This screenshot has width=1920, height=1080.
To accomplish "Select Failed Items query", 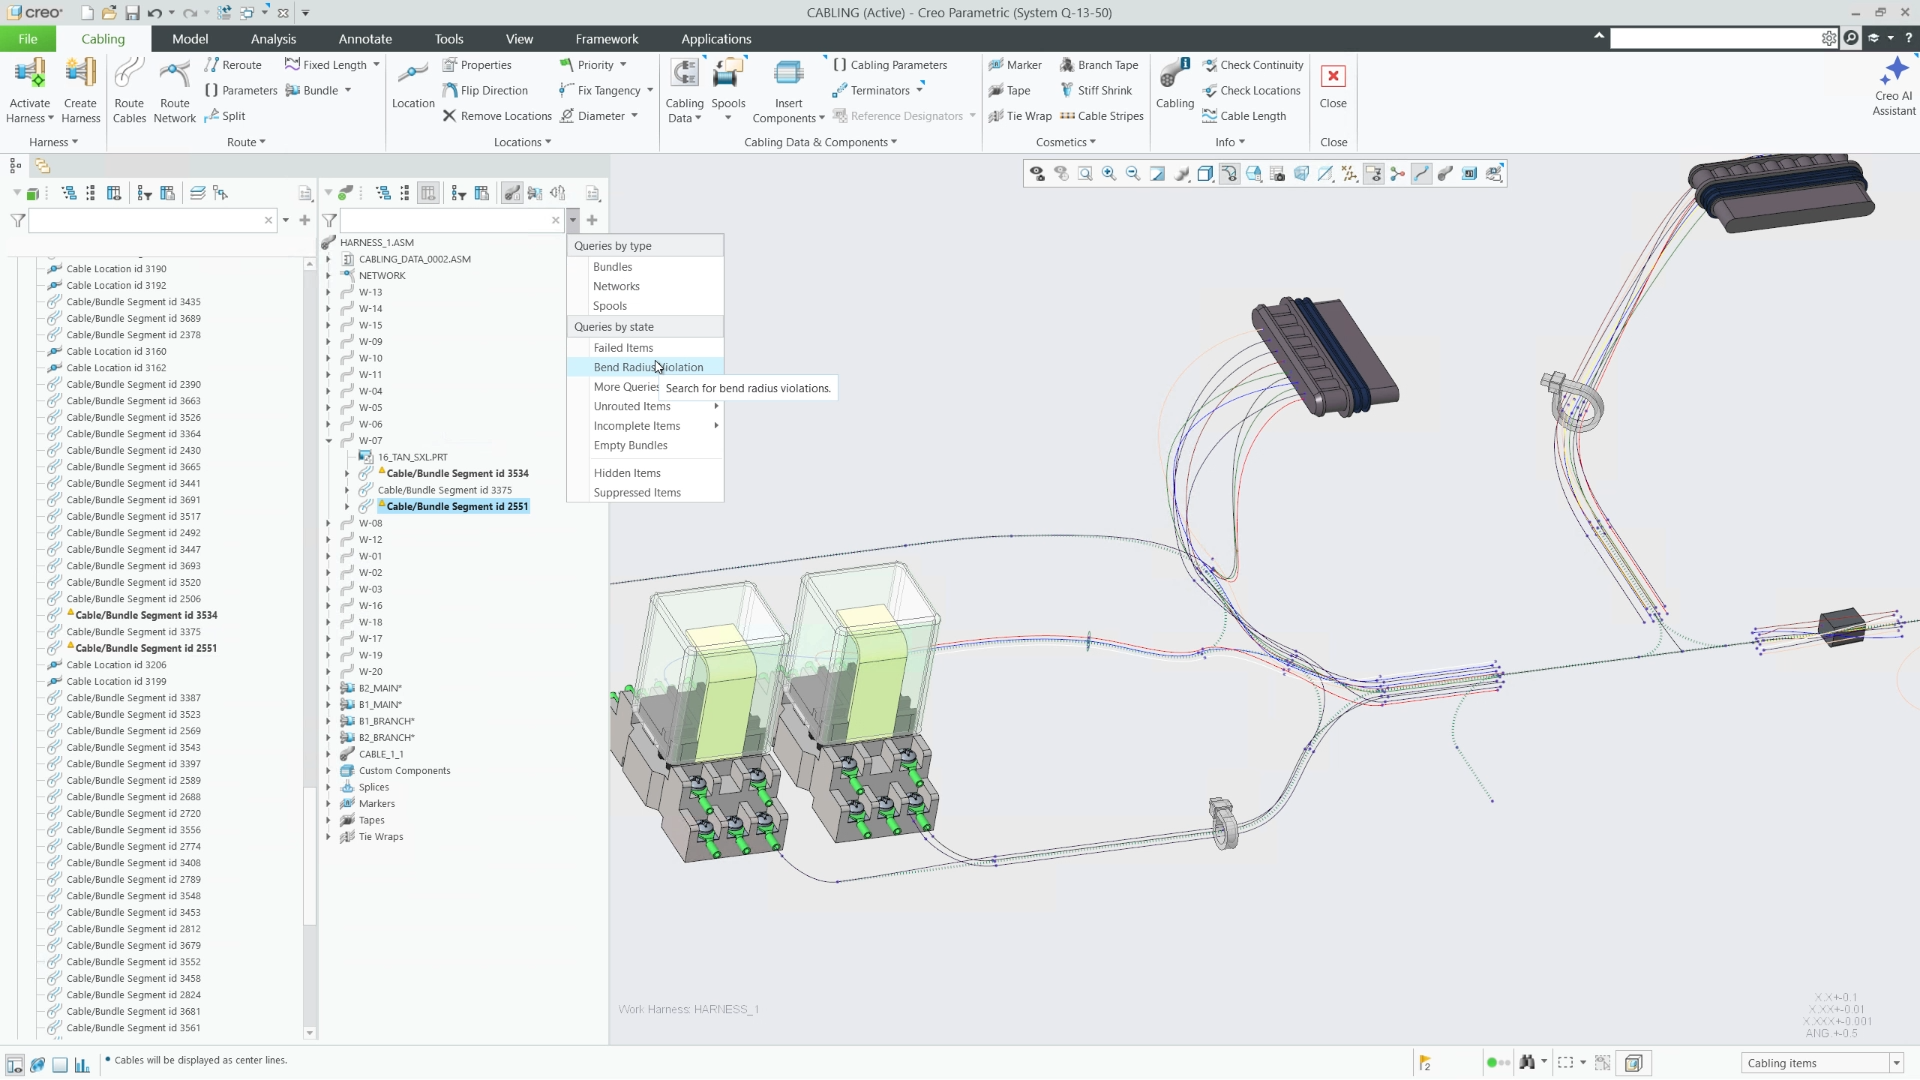I will [x=645, y=348].
